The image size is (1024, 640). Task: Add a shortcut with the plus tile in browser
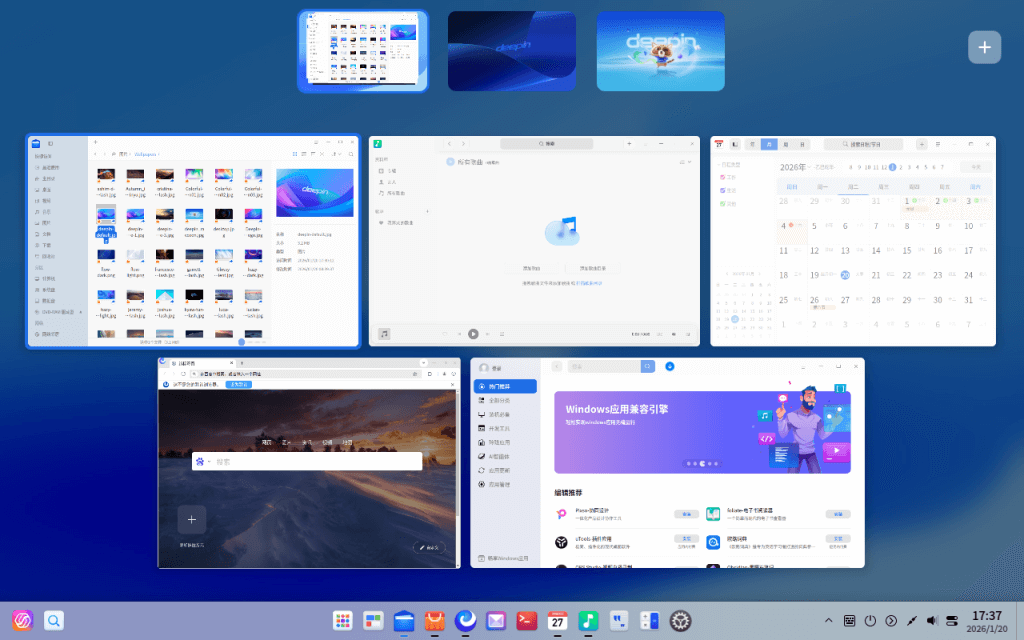[191, 519]
